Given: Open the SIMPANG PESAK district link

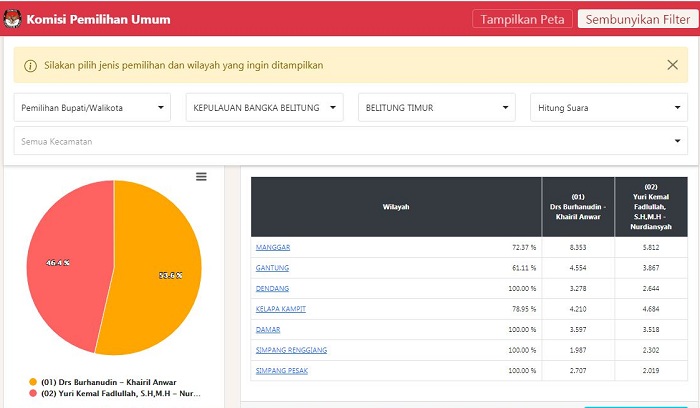Looking at the screenshot, I should pos(282,371).
